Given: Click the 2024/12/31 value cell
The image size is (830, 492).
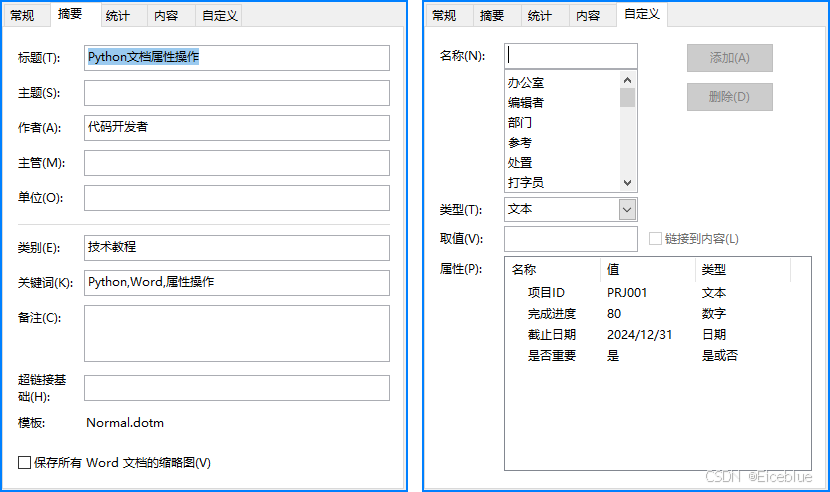Looking at the screenshot, I should pos(639,334).
